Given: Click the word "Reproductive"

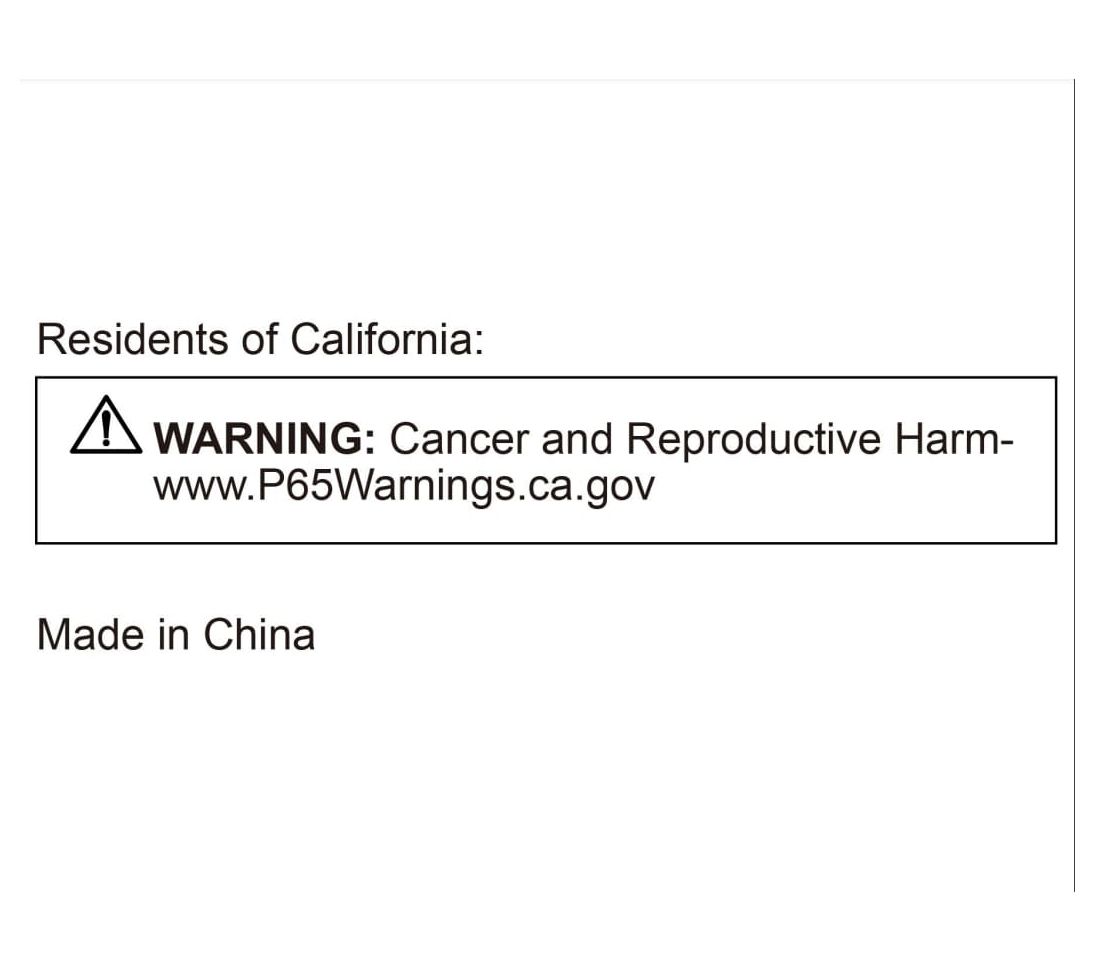Looking at the screenshot, I should [754, 439].
